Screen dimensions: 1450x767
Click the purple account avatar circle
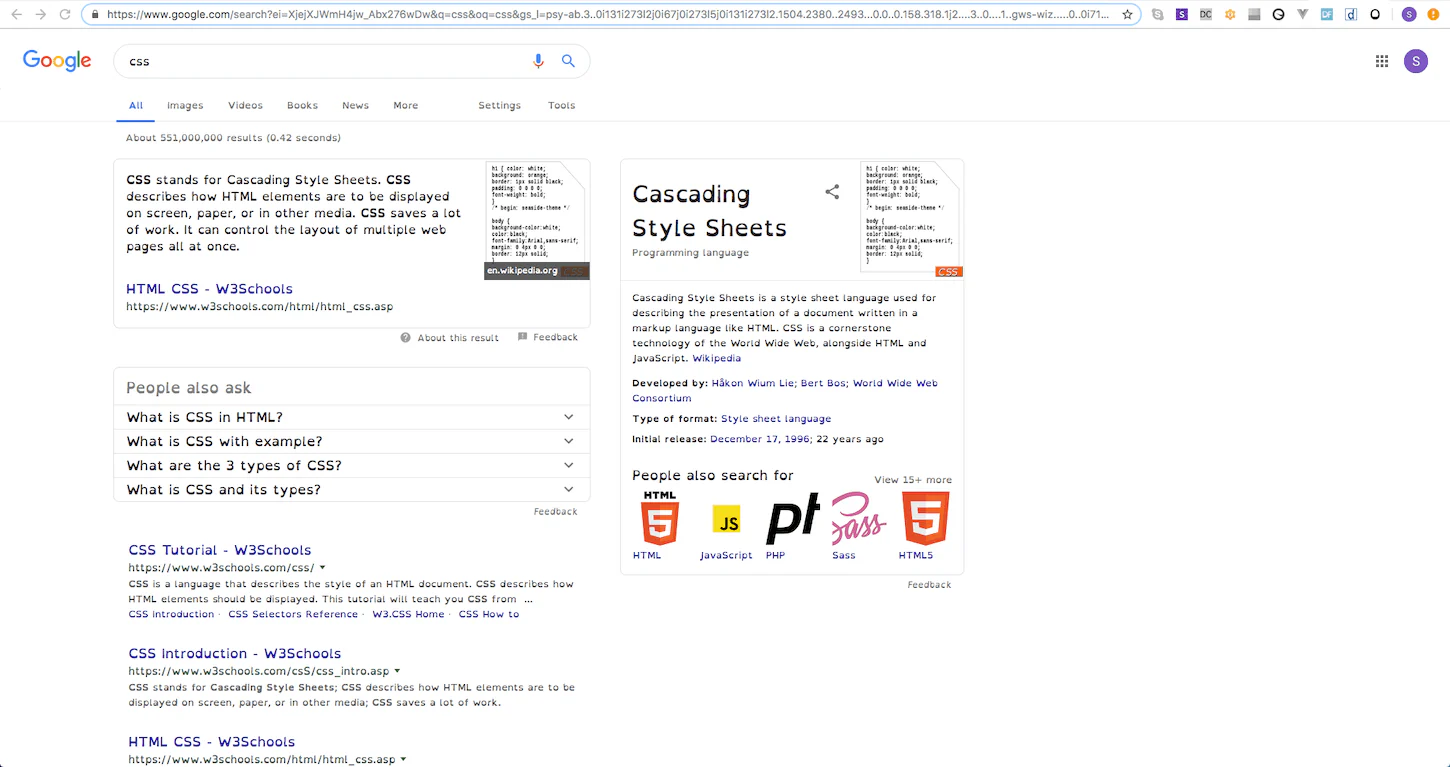(1416, 61)
